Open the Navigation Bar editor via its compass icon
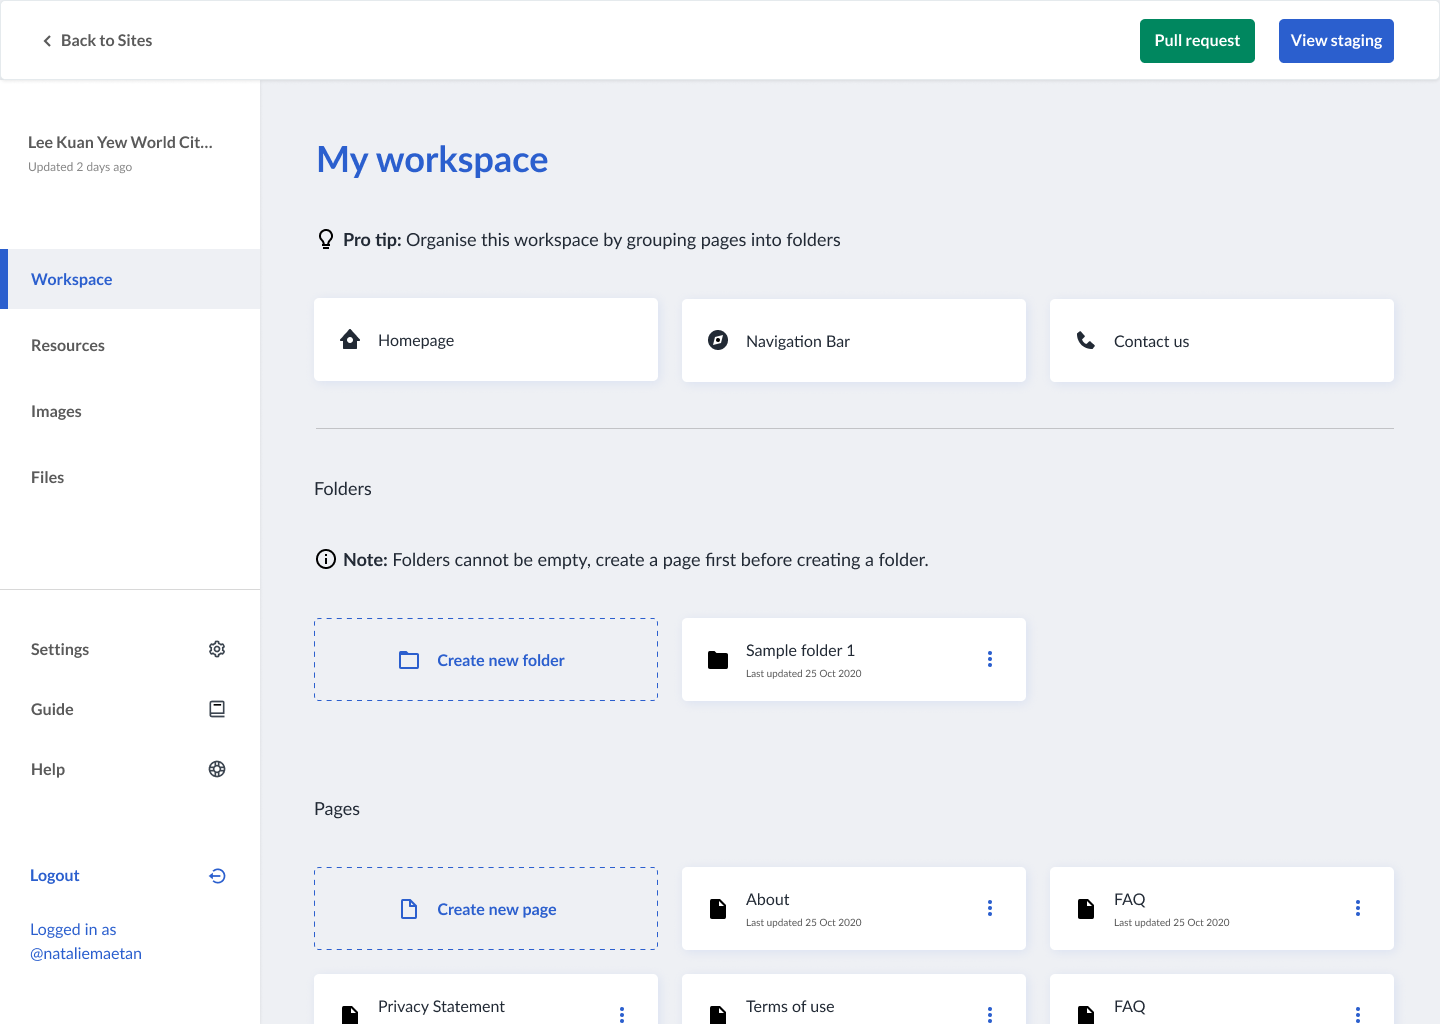The width and height of the screenshot is (1440, 1024). pyautogui.click(x=717, y=340)
